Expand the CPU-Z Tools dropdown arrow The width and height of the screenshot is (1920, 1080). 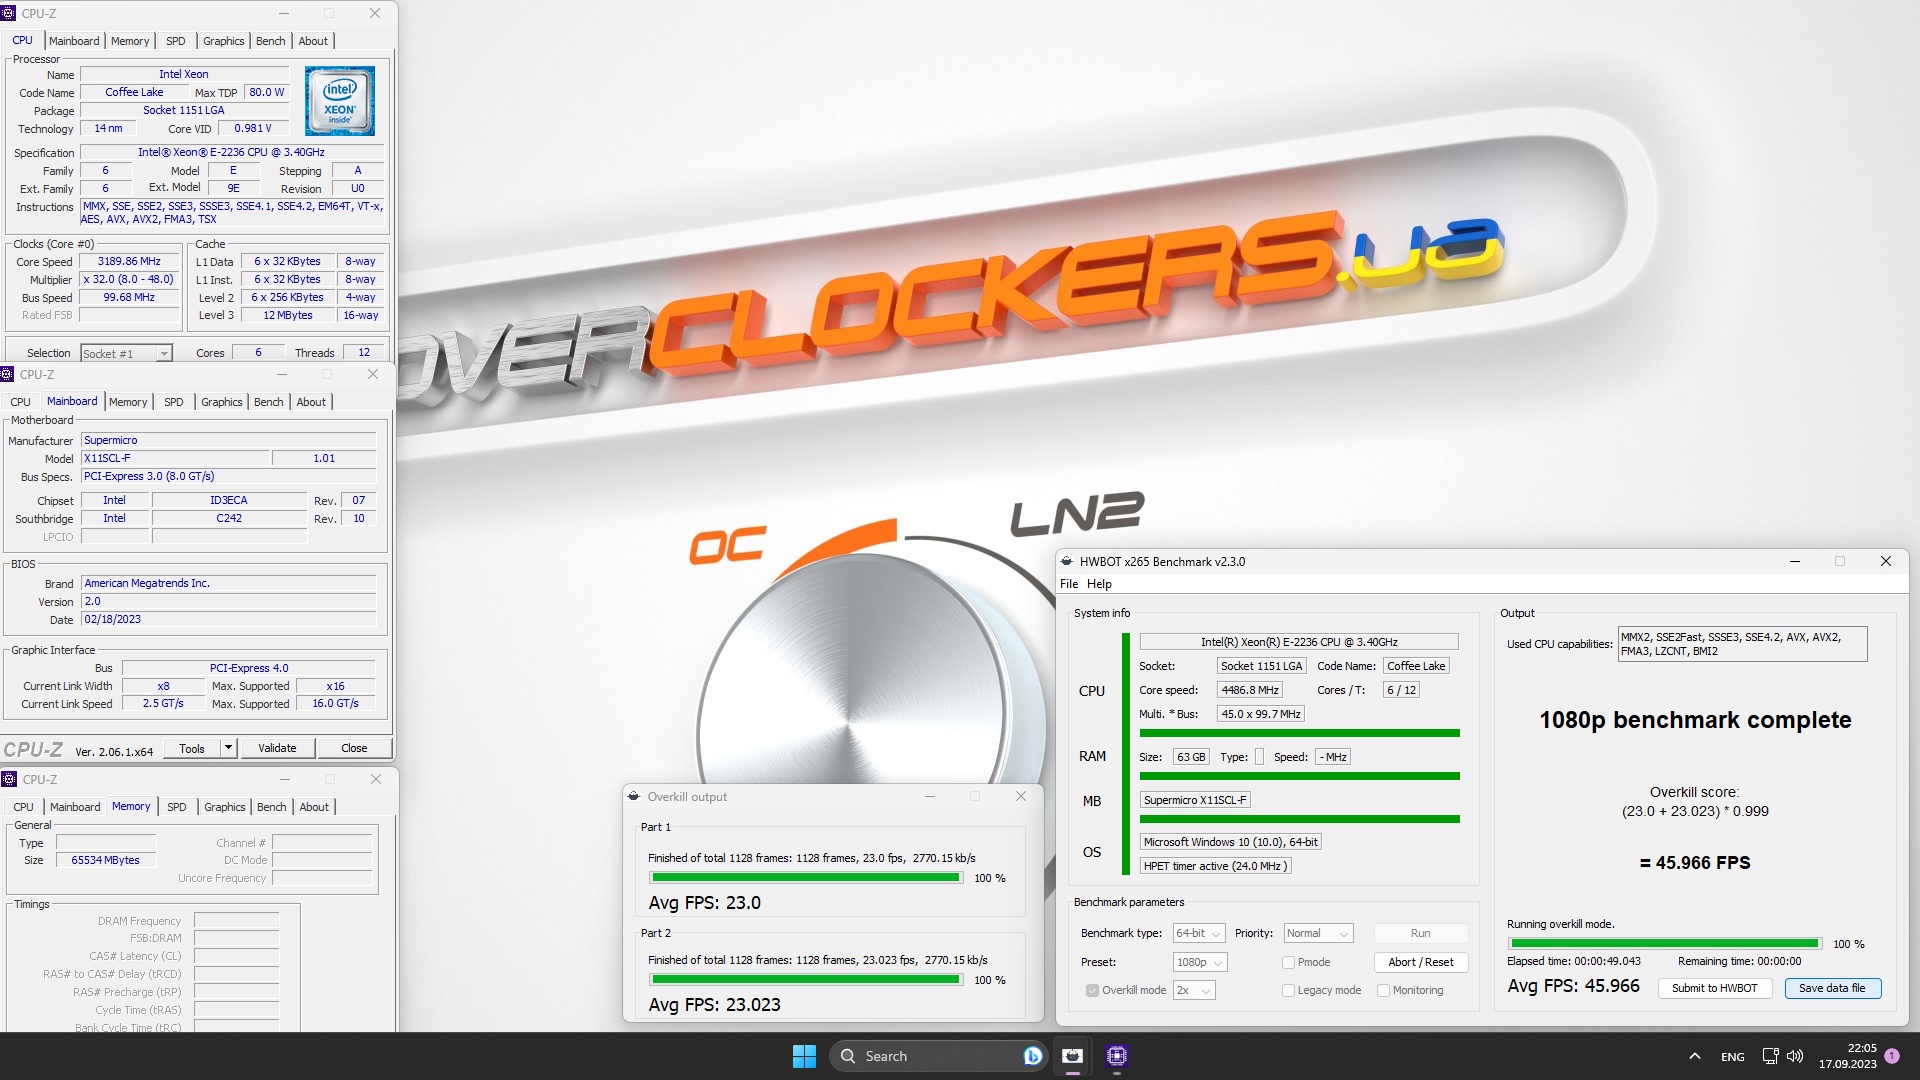coord(228,748)
